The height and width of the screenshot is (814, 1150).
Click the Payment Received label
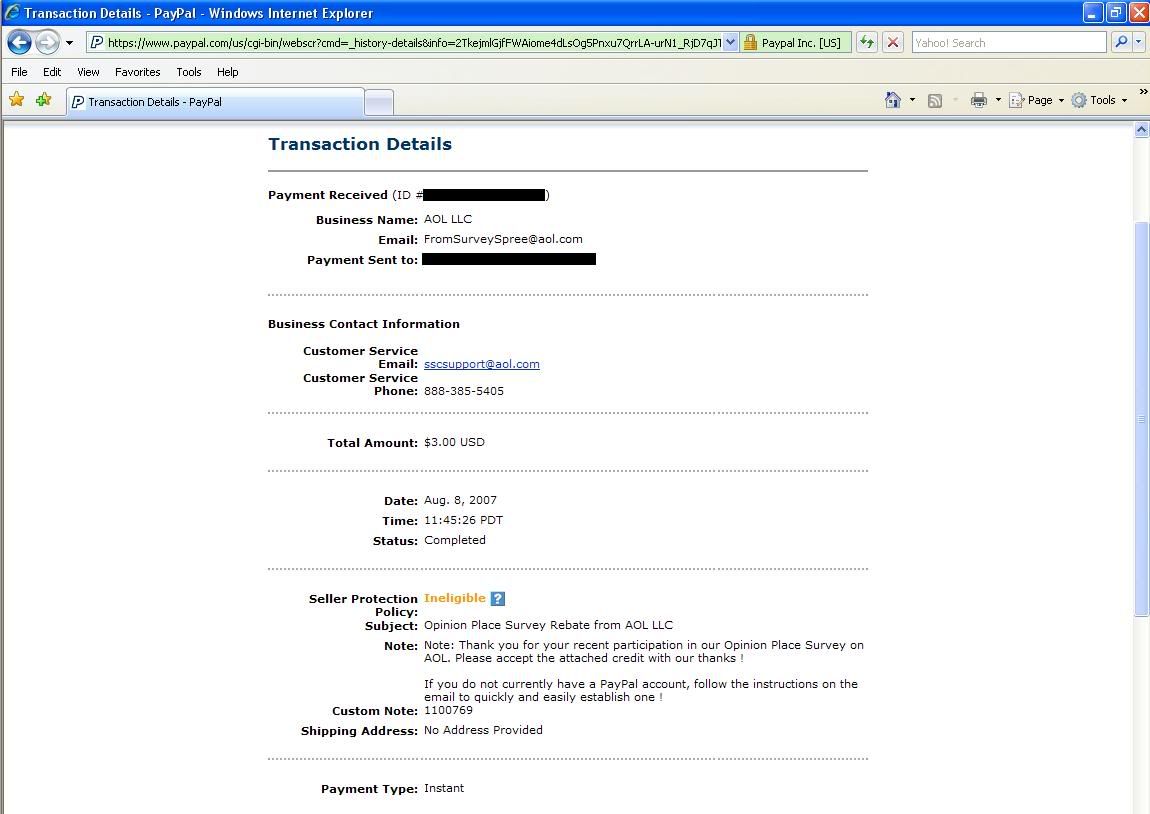tap(328, 195)
